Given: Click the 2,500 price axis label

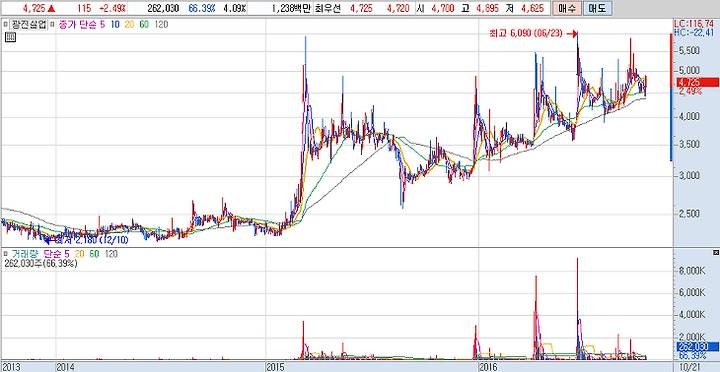Looking at the screenshot, I should [690, 214].
